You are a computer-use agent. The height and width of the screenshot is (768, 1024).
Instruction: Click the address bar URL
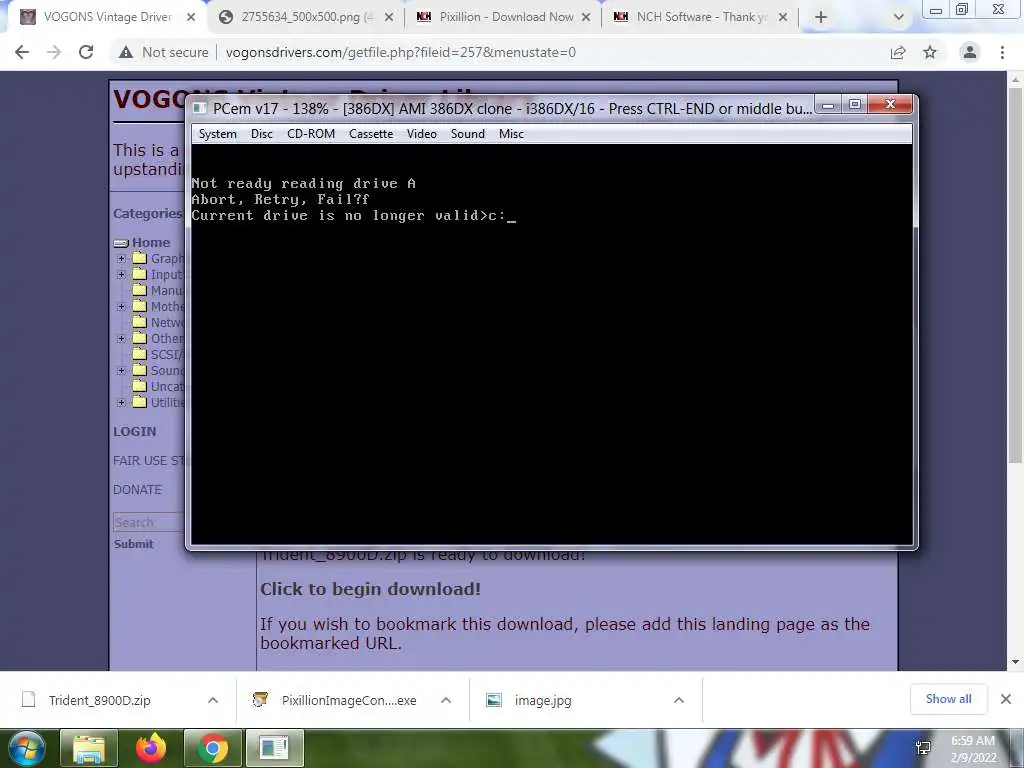(400, 52)
